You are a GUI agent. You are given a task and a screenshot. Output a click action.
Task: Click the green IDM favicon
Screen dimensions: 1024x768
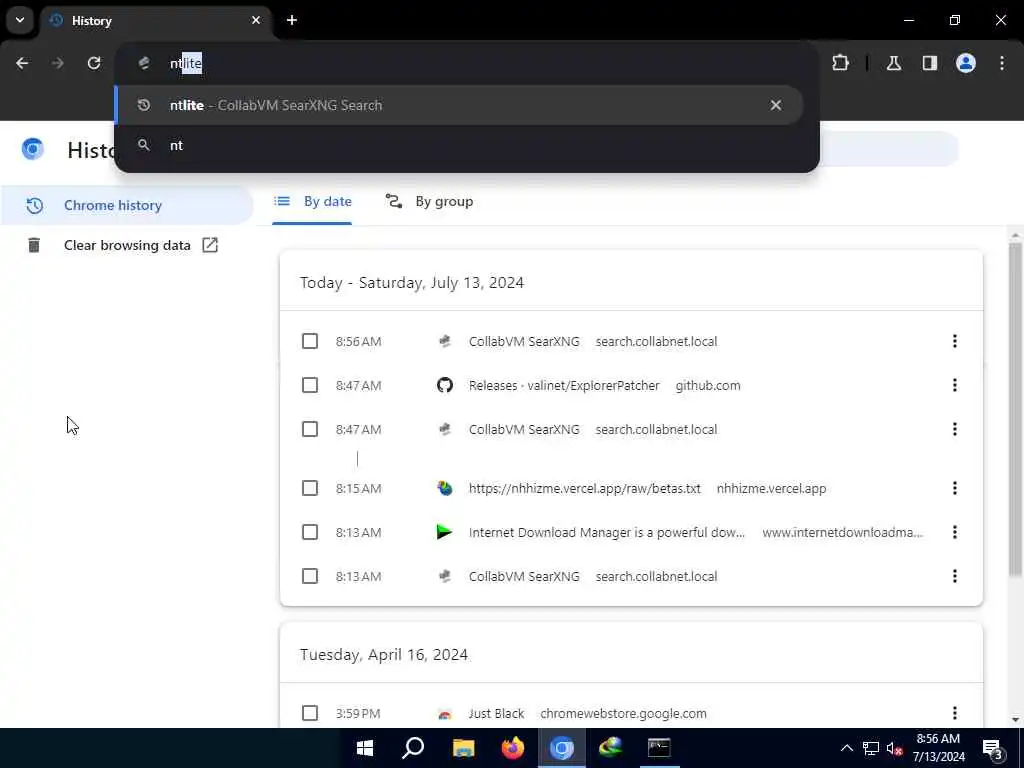(x=445, y=532)
